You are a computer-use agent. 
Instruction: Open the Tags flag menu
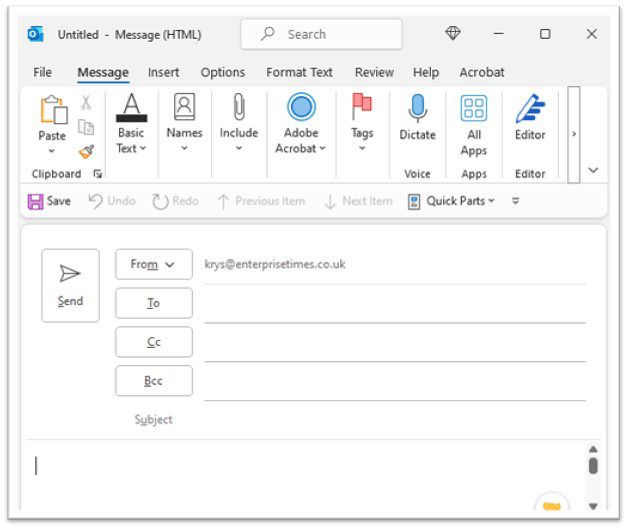[x=362, y=123]
